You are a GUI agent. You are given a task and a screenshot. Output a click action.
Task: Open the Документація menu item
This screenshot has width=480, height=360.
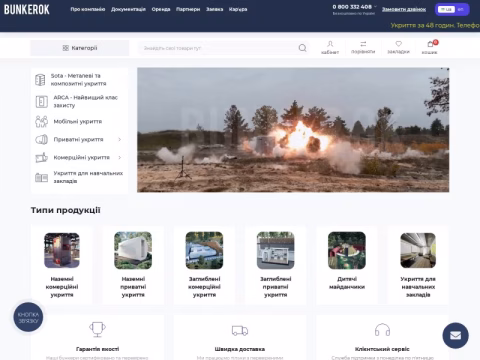pos(128,9)
